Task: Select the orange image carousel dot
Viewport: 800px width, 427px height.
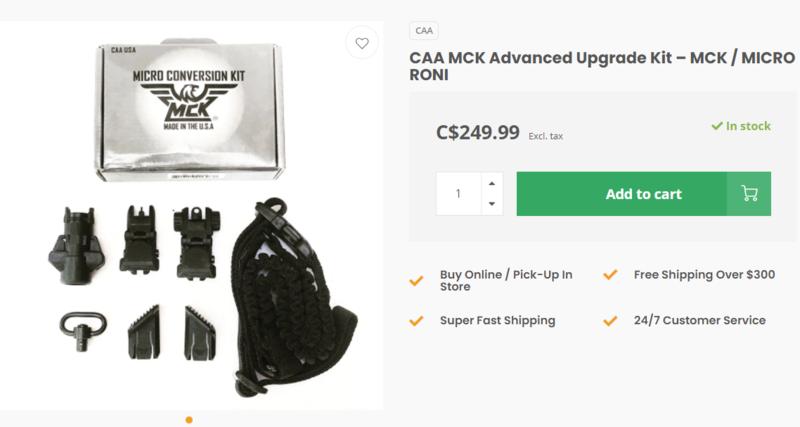Action: pyautogui.click(x=189, y=420)
